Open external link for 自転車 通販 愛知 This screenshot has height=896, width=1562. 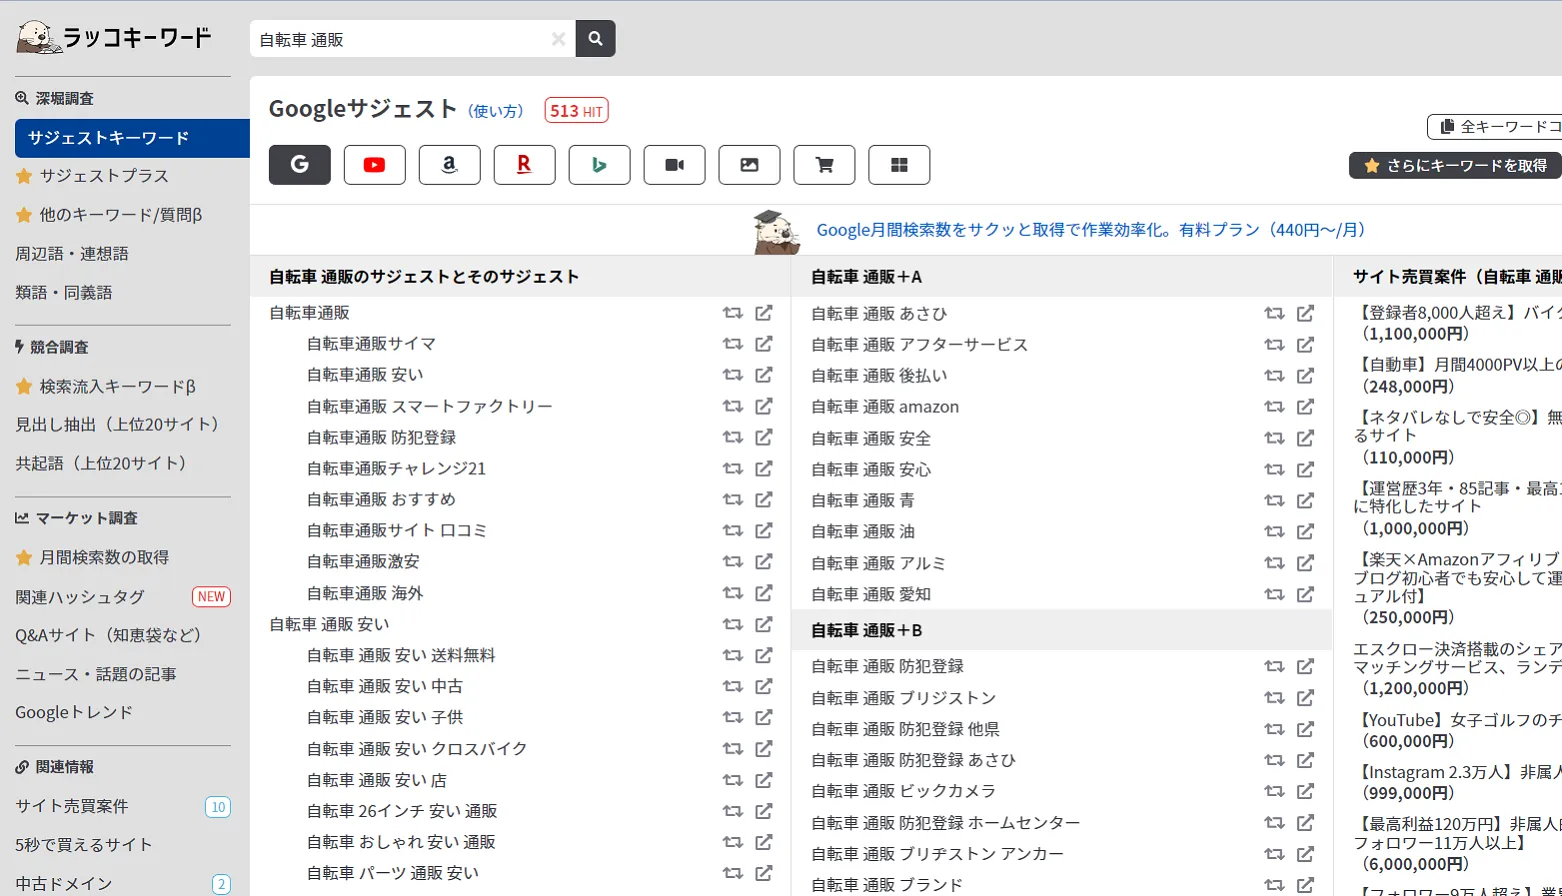pos(1306,594)
